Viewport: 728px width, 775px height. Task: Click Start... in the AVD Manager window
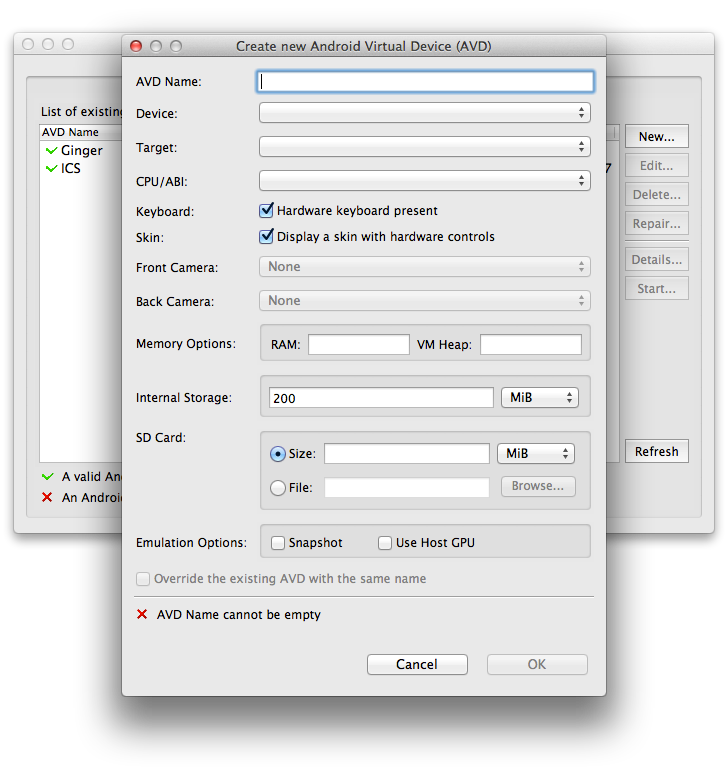656,289
